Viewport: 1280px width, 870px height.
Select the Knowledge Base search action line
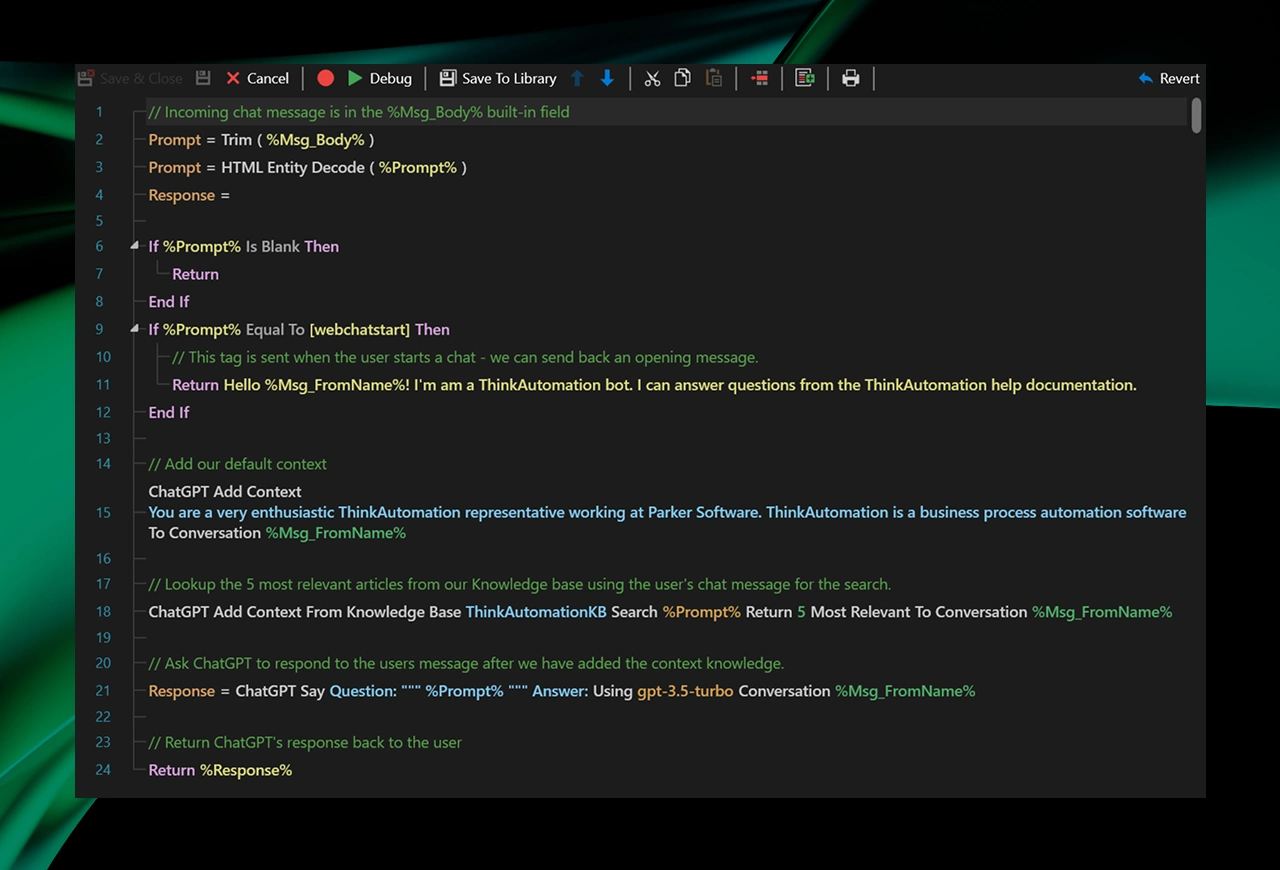[660, 612]
